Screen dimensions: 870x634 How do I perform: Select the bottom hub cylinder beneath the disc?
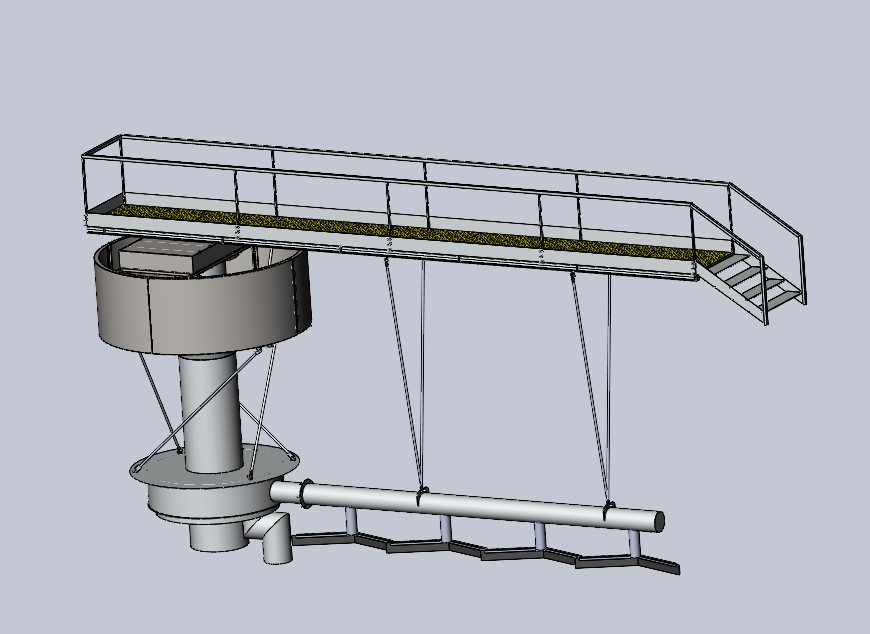click(x=215, y=536)
